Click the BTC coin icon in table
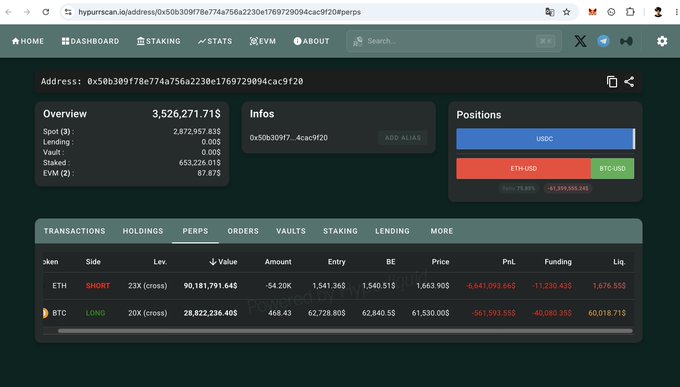Viewport: 680px width, 387px height. [x=45, y=313]
